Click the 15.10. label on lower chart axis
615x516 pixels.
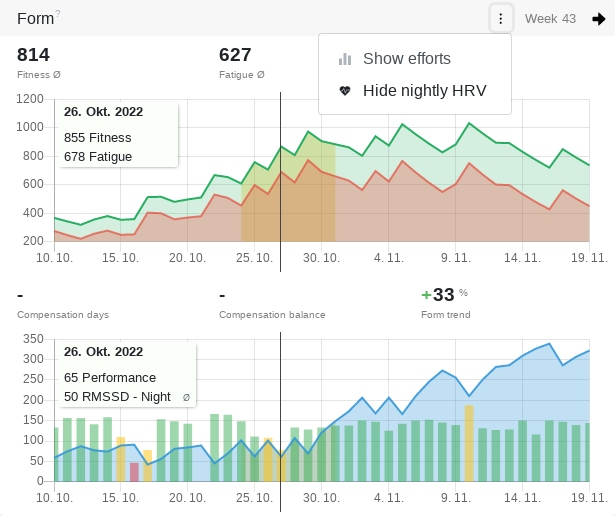120,498
